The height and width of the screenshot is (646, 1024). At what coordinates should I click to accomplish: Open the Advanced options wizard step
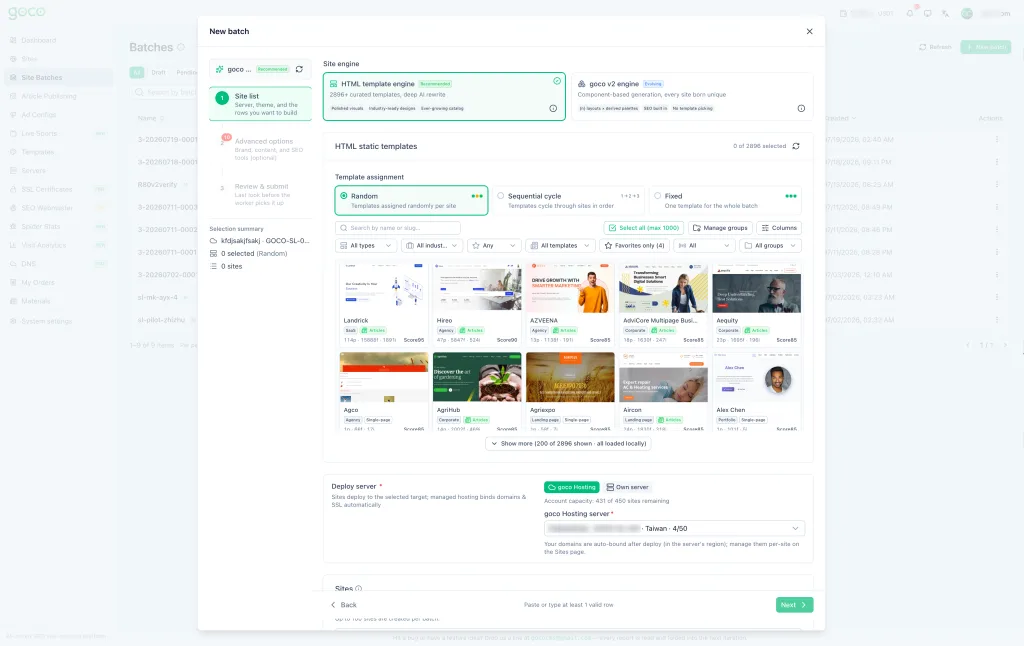click(x=261, y=149)
